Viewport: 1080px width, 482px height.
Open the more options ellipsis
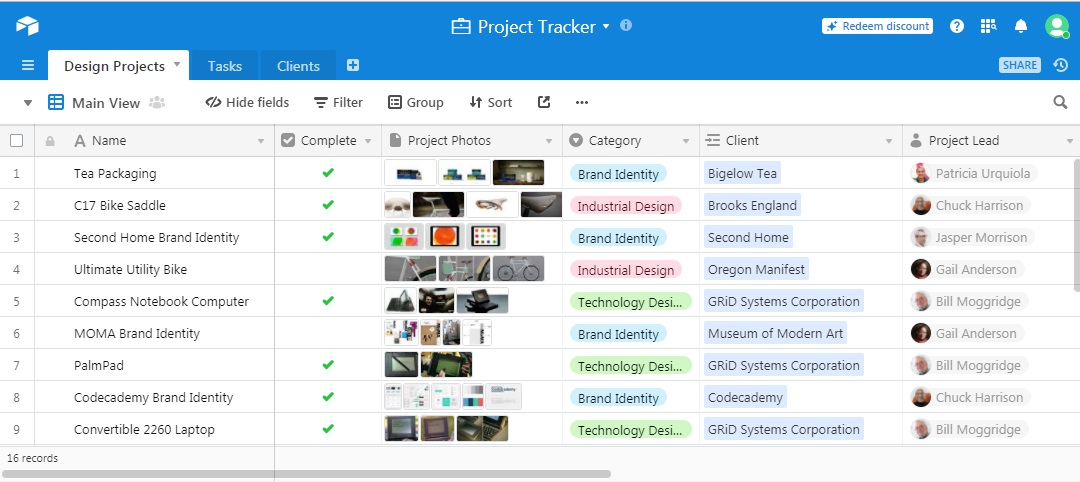point(582,103)
